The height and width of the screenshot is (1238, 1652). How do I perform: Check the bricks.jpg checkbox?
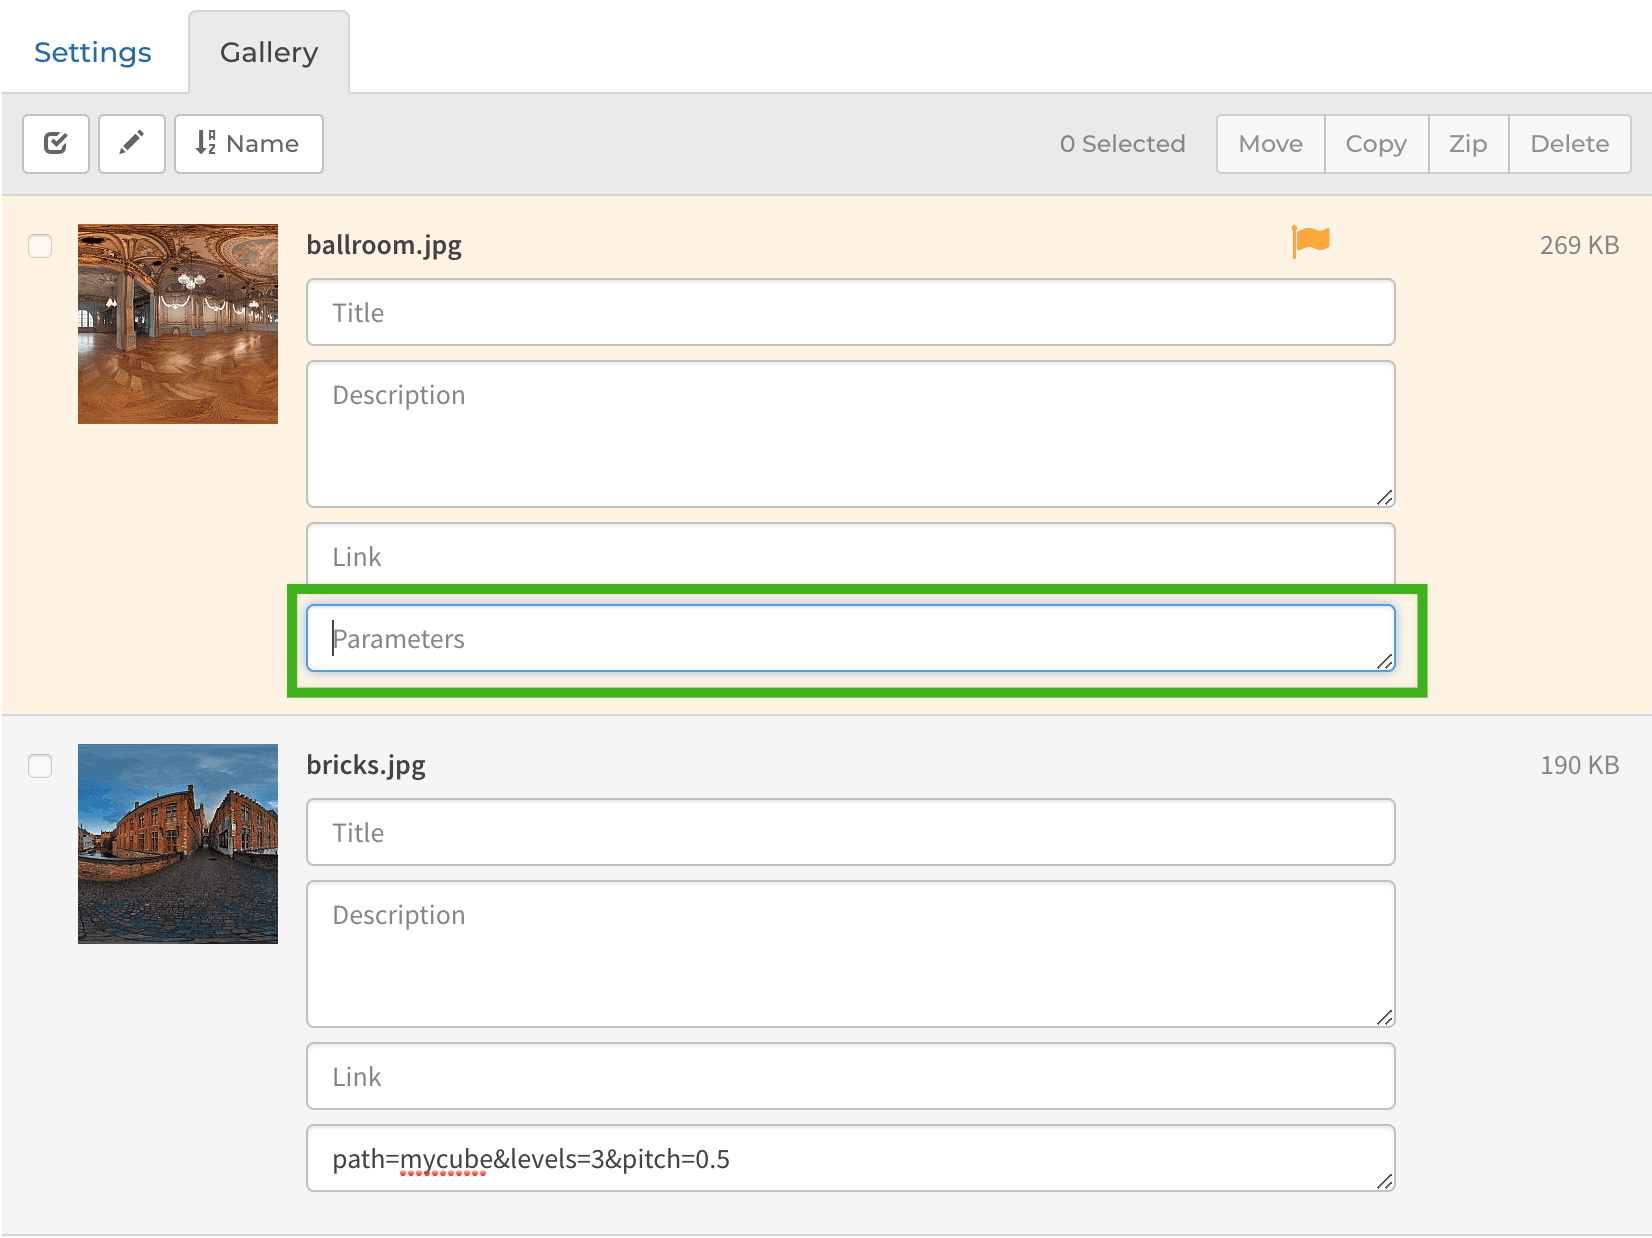coord(40,766)
